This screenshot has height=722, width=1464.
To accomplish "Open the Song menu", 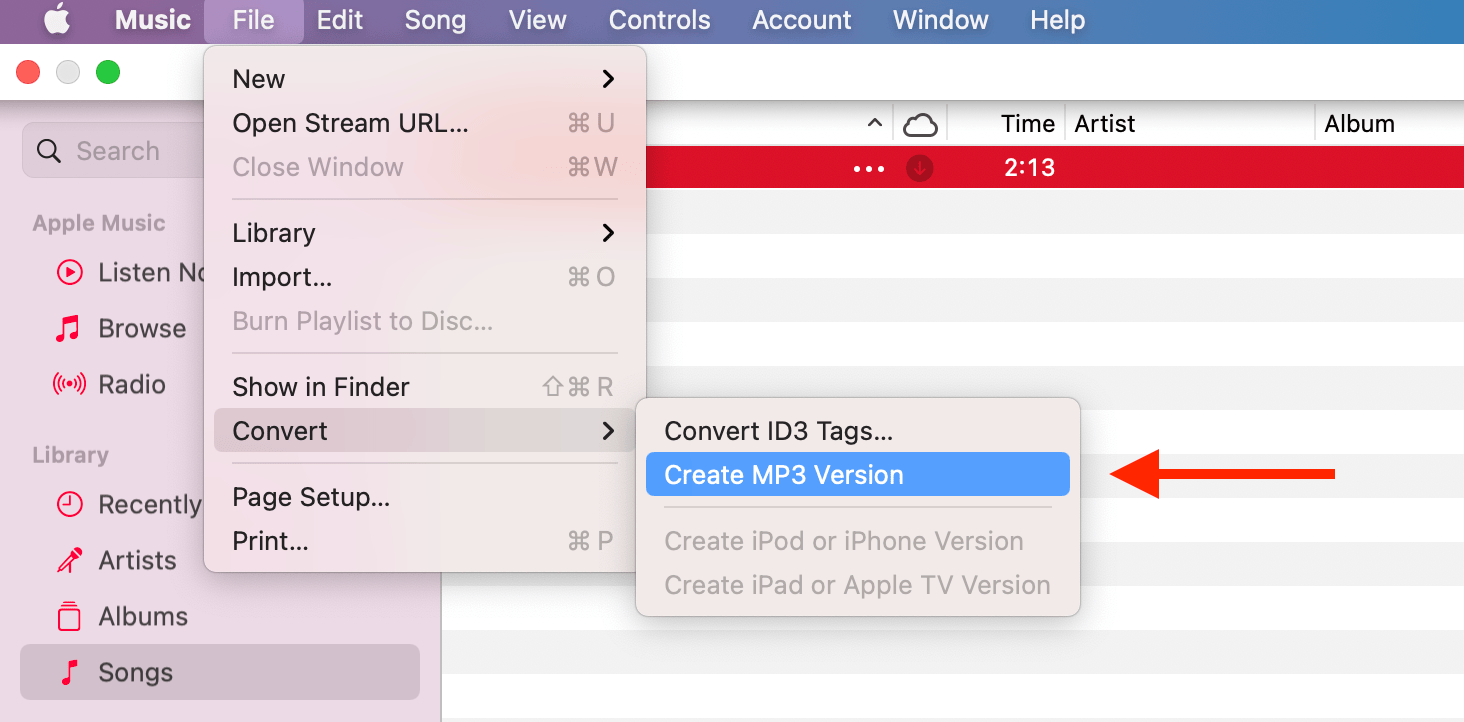I will point(435,20).
